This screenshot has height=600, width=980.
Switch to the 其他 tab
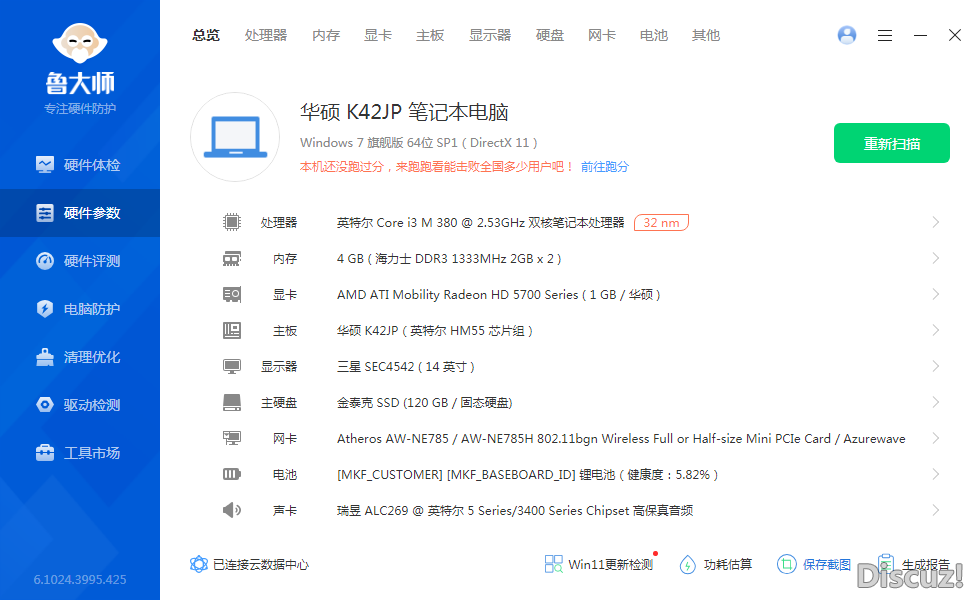[706, 36]
